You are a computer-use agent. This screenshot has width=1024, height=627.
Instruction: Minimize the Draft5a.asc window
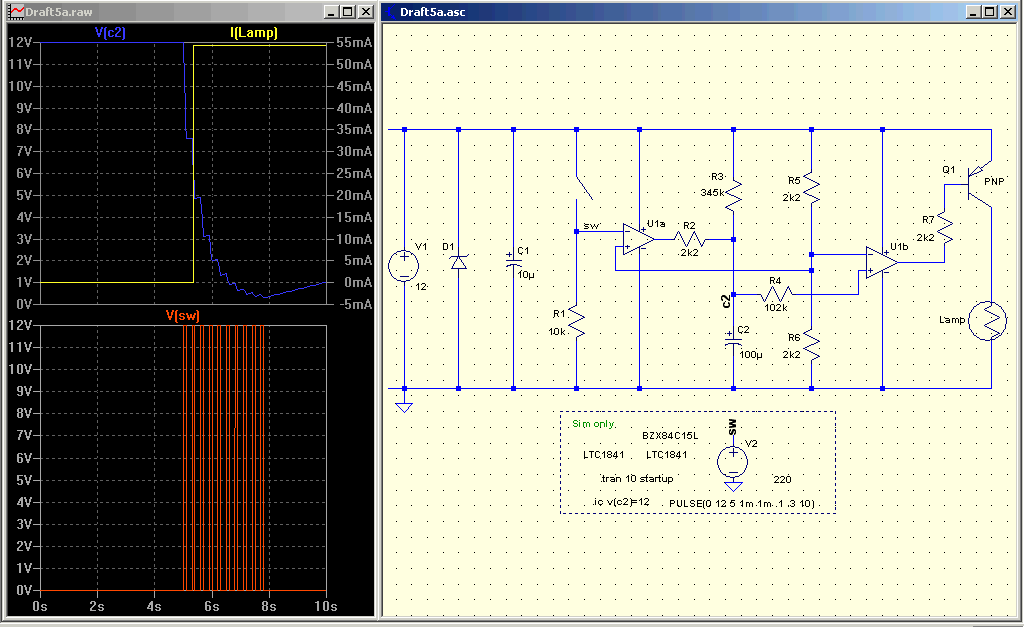click(x=973, y=12)
